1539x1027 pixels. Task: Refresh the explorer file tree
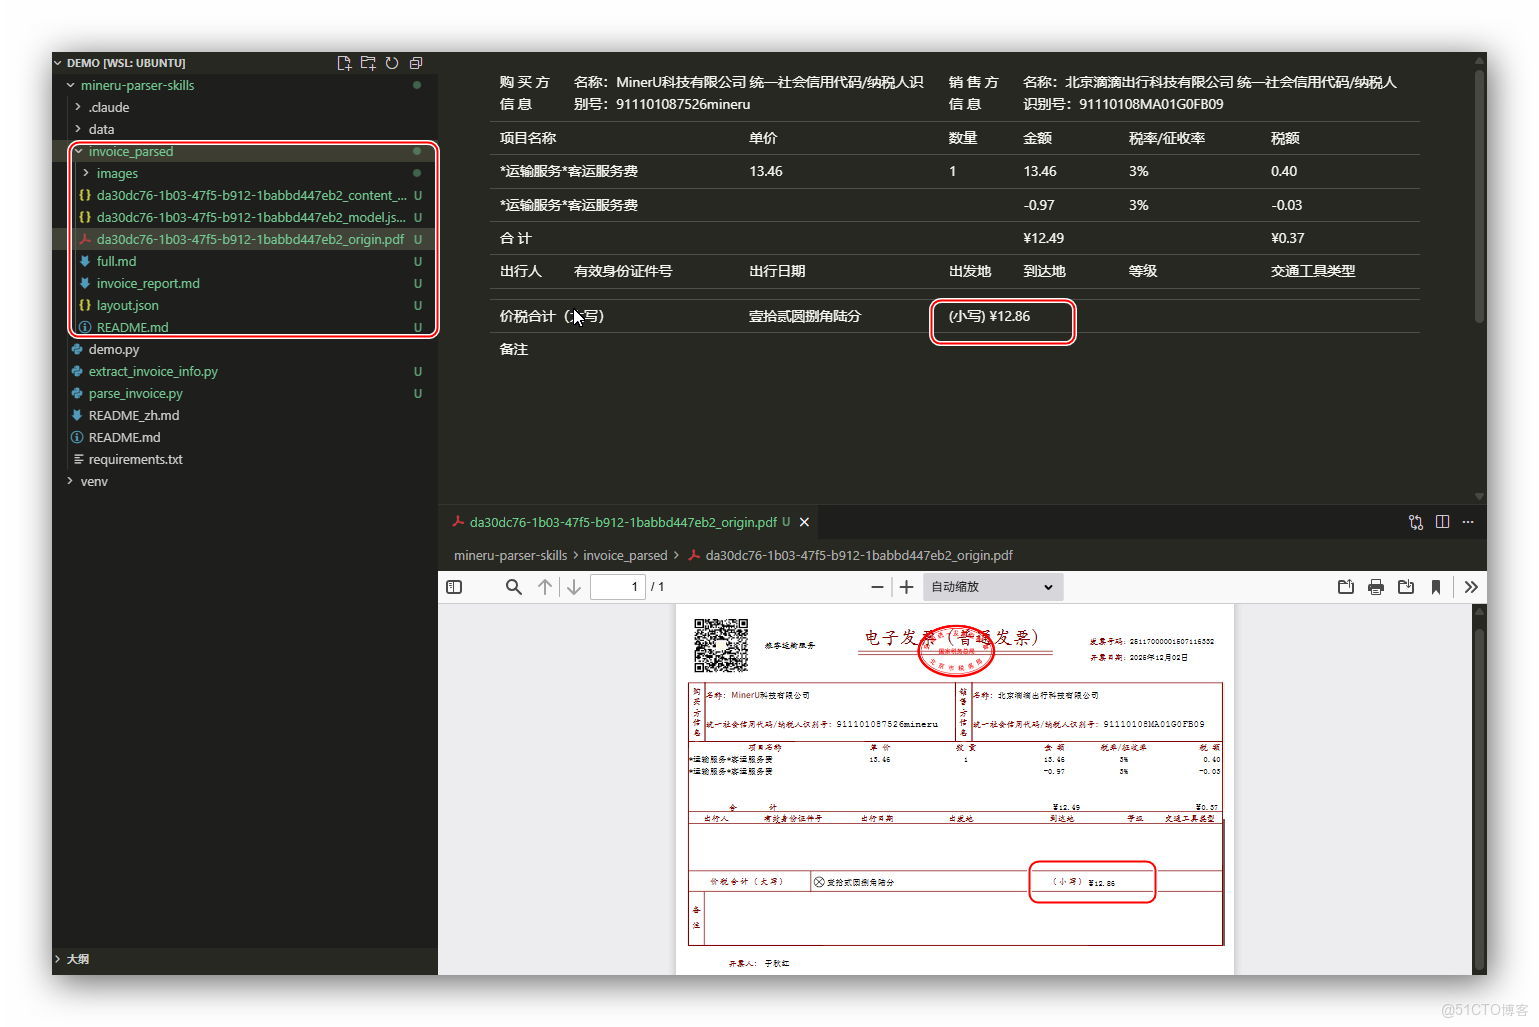click(x=392, y=63)
